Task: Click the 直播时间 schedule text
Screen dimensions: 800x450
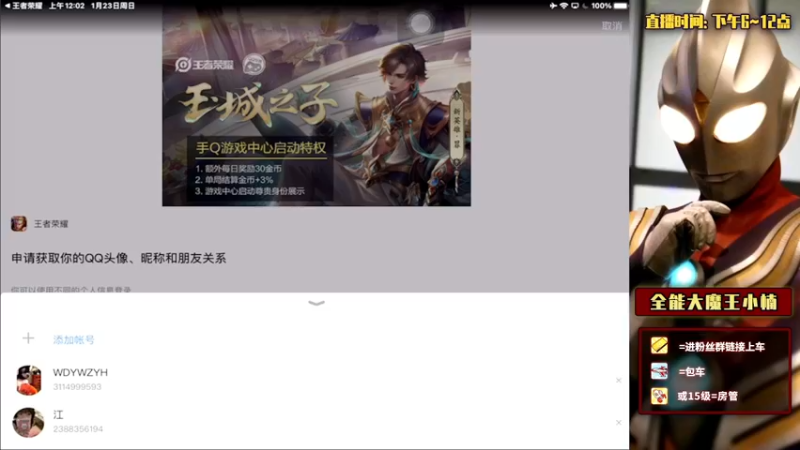Action: point(718,21)
